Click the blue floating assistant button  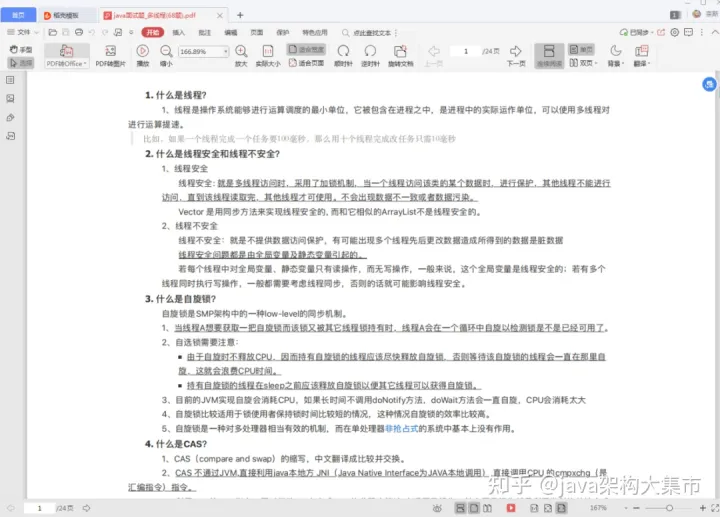pos(709,84)
